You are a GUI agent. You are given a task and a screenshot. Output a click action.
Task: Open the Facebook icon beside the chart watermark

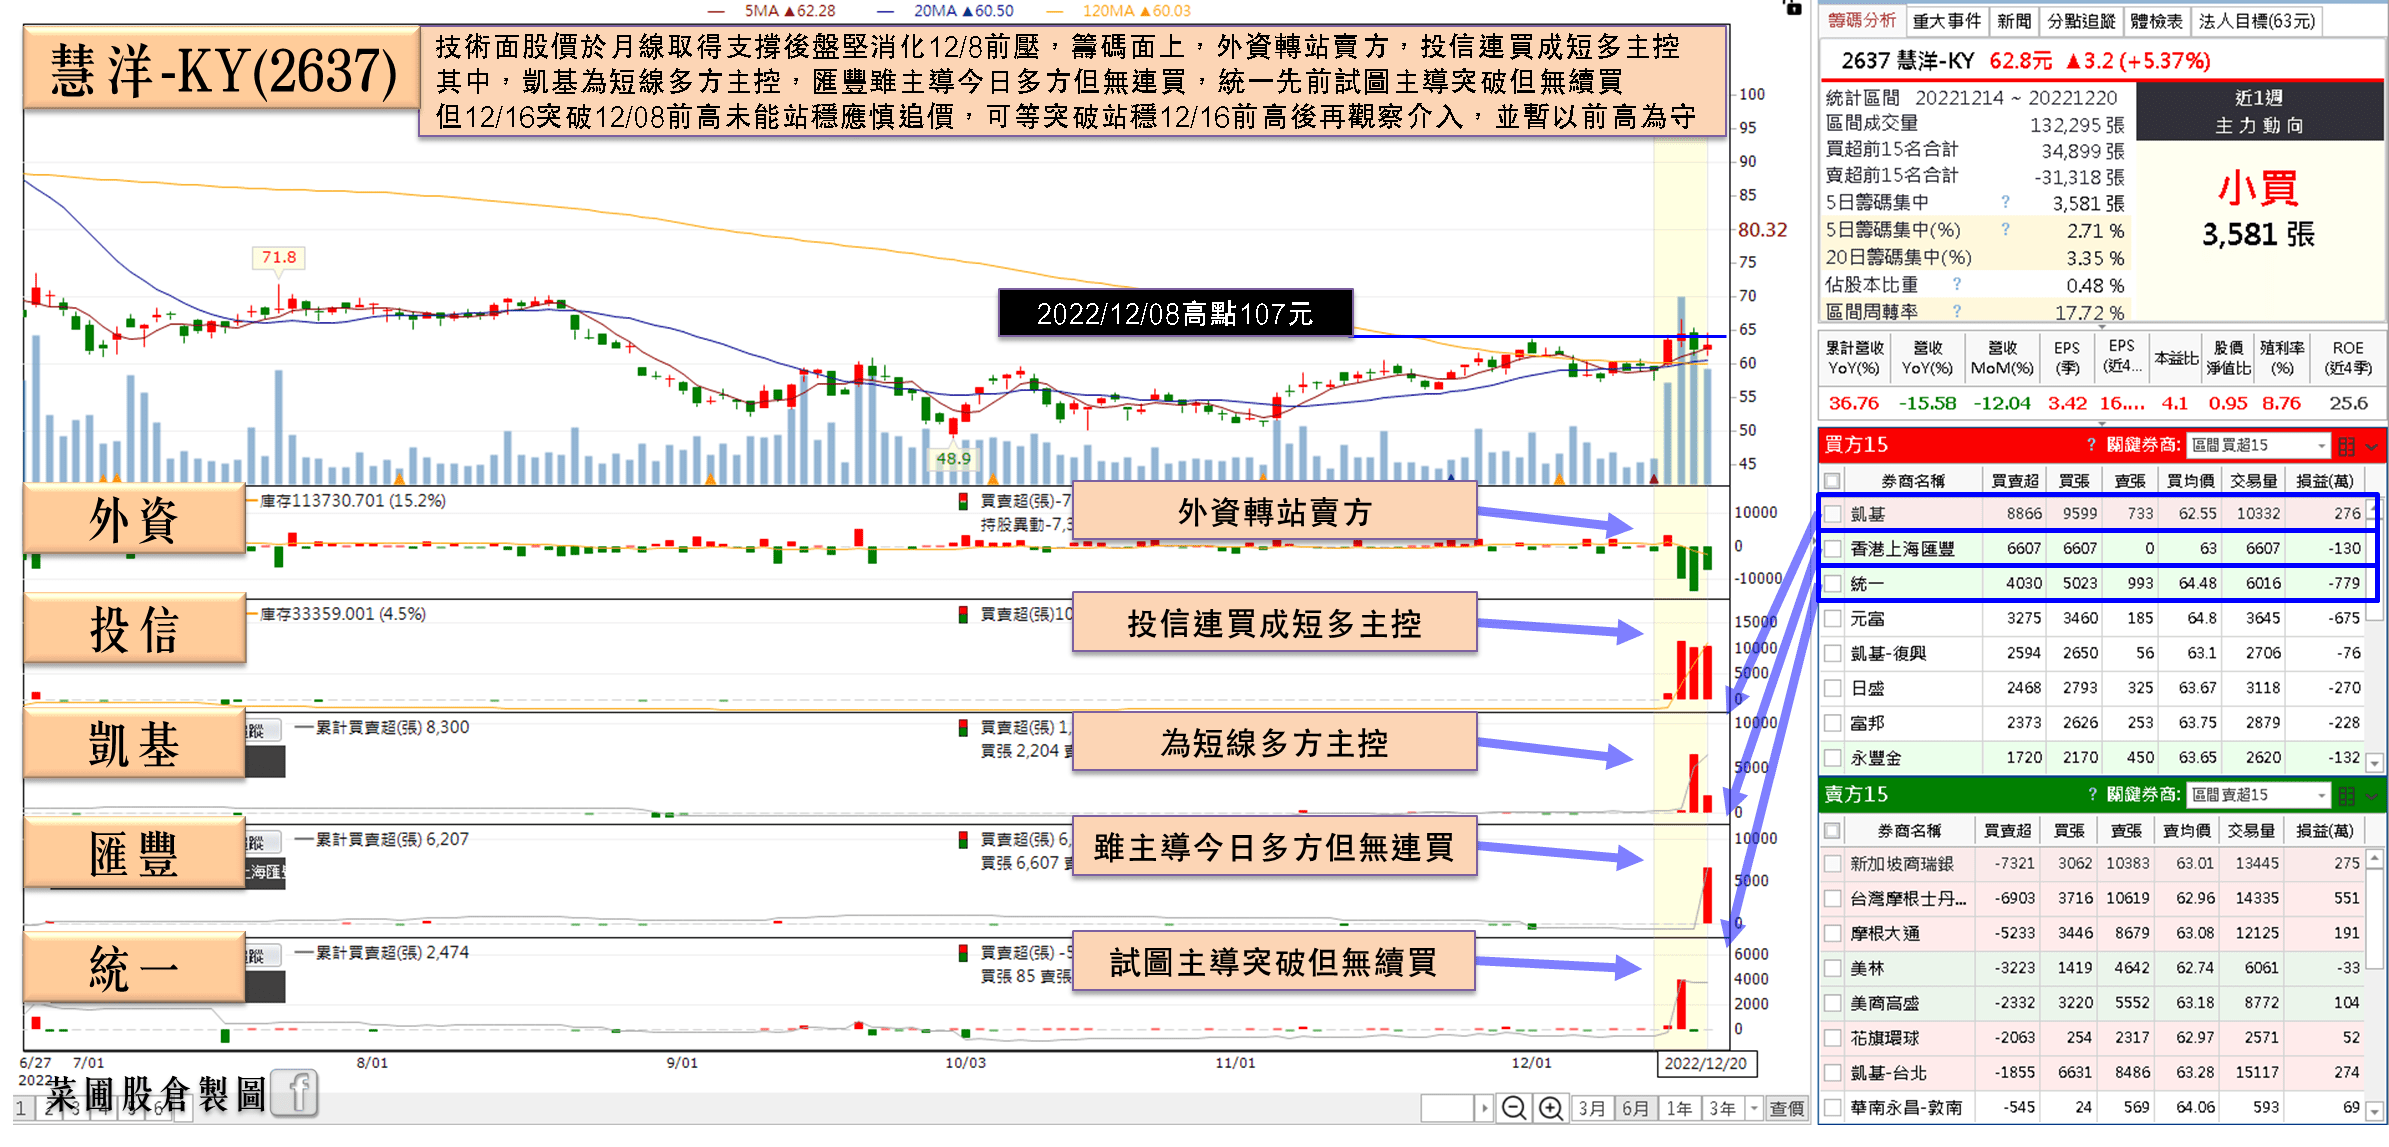tap(296, 1093)
